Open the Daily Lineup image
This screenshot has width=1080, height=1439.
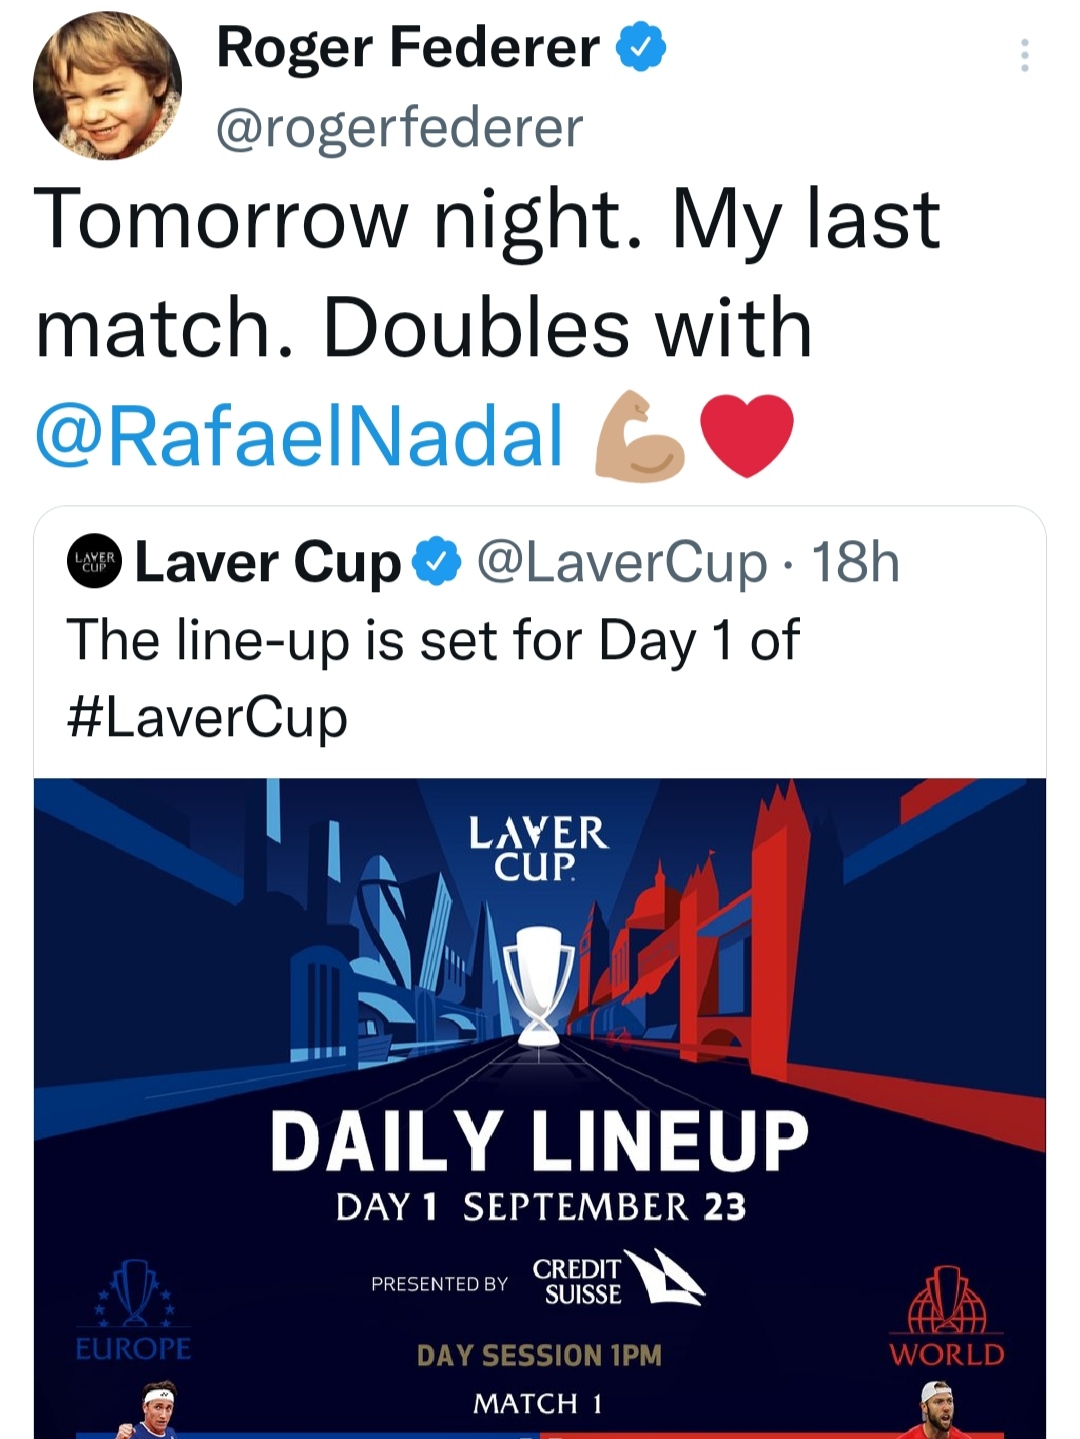coord(540,1108)
